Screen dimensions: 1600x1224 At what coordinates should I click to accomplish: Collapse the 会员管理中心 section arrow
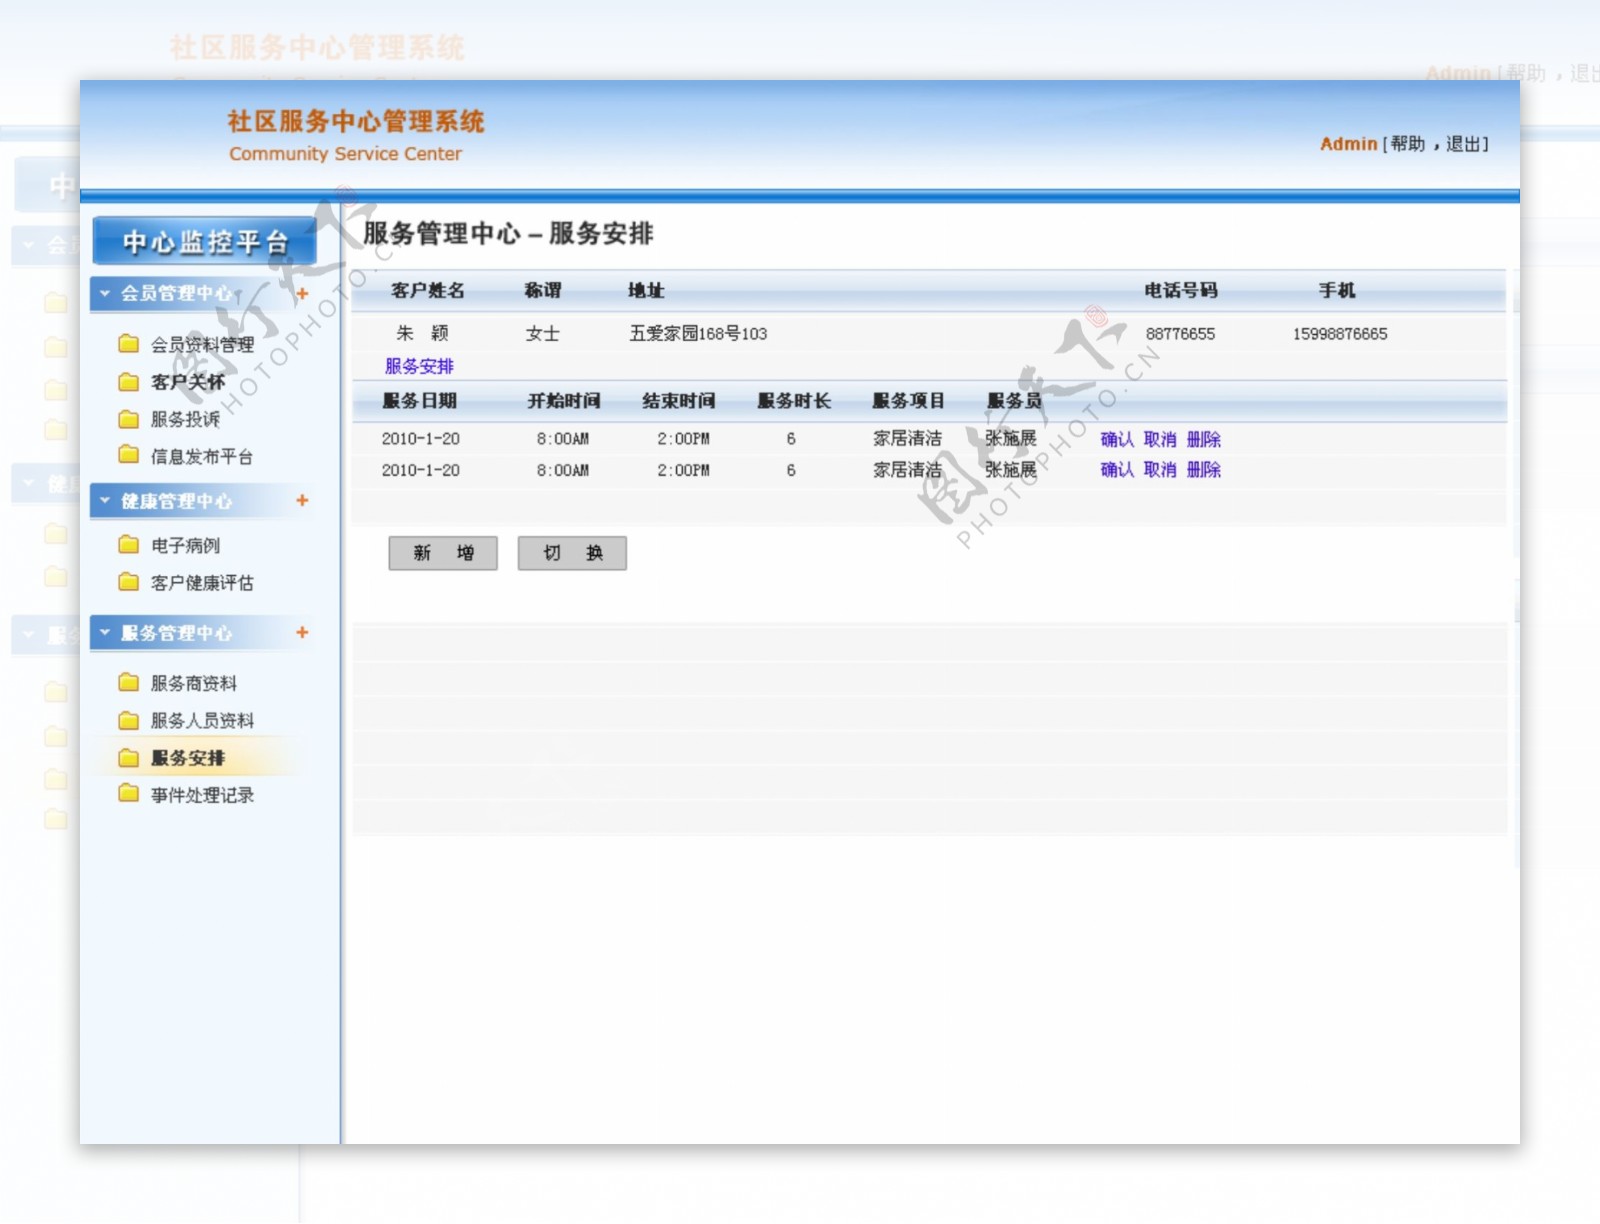(105, 293)
